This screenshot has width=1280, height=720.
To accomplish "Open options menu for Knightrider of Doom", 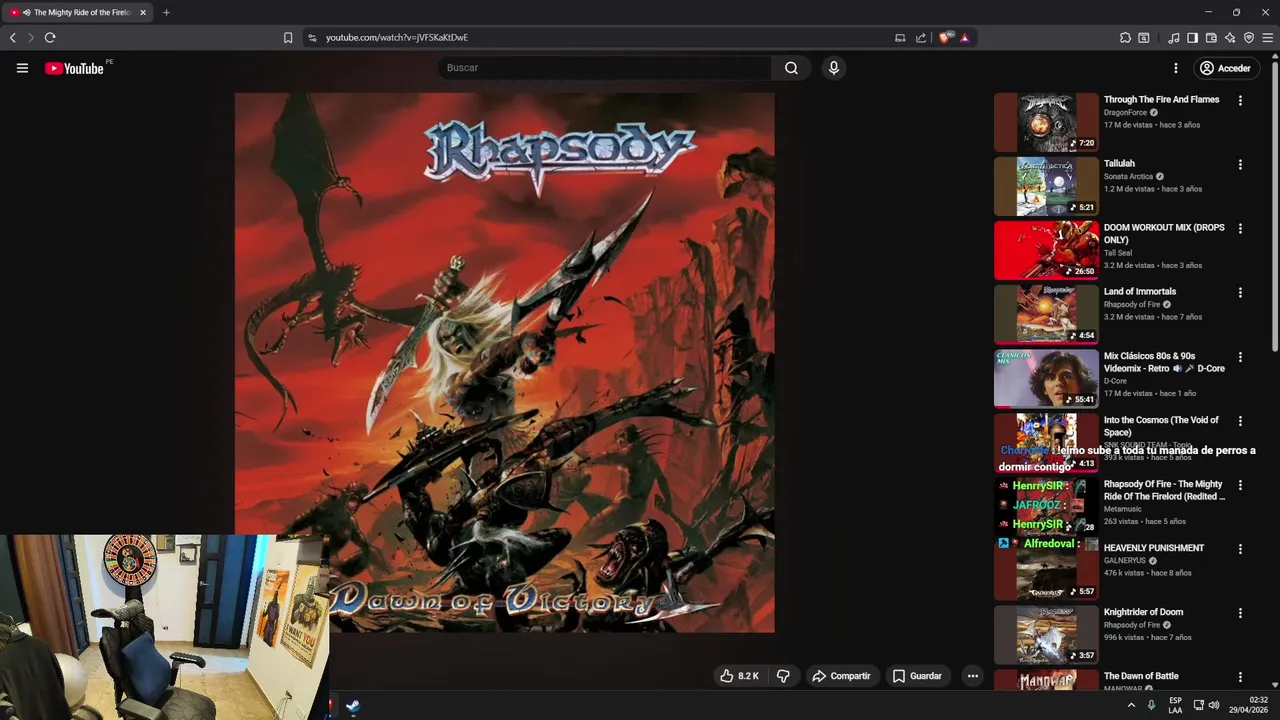I will 1240,613.
